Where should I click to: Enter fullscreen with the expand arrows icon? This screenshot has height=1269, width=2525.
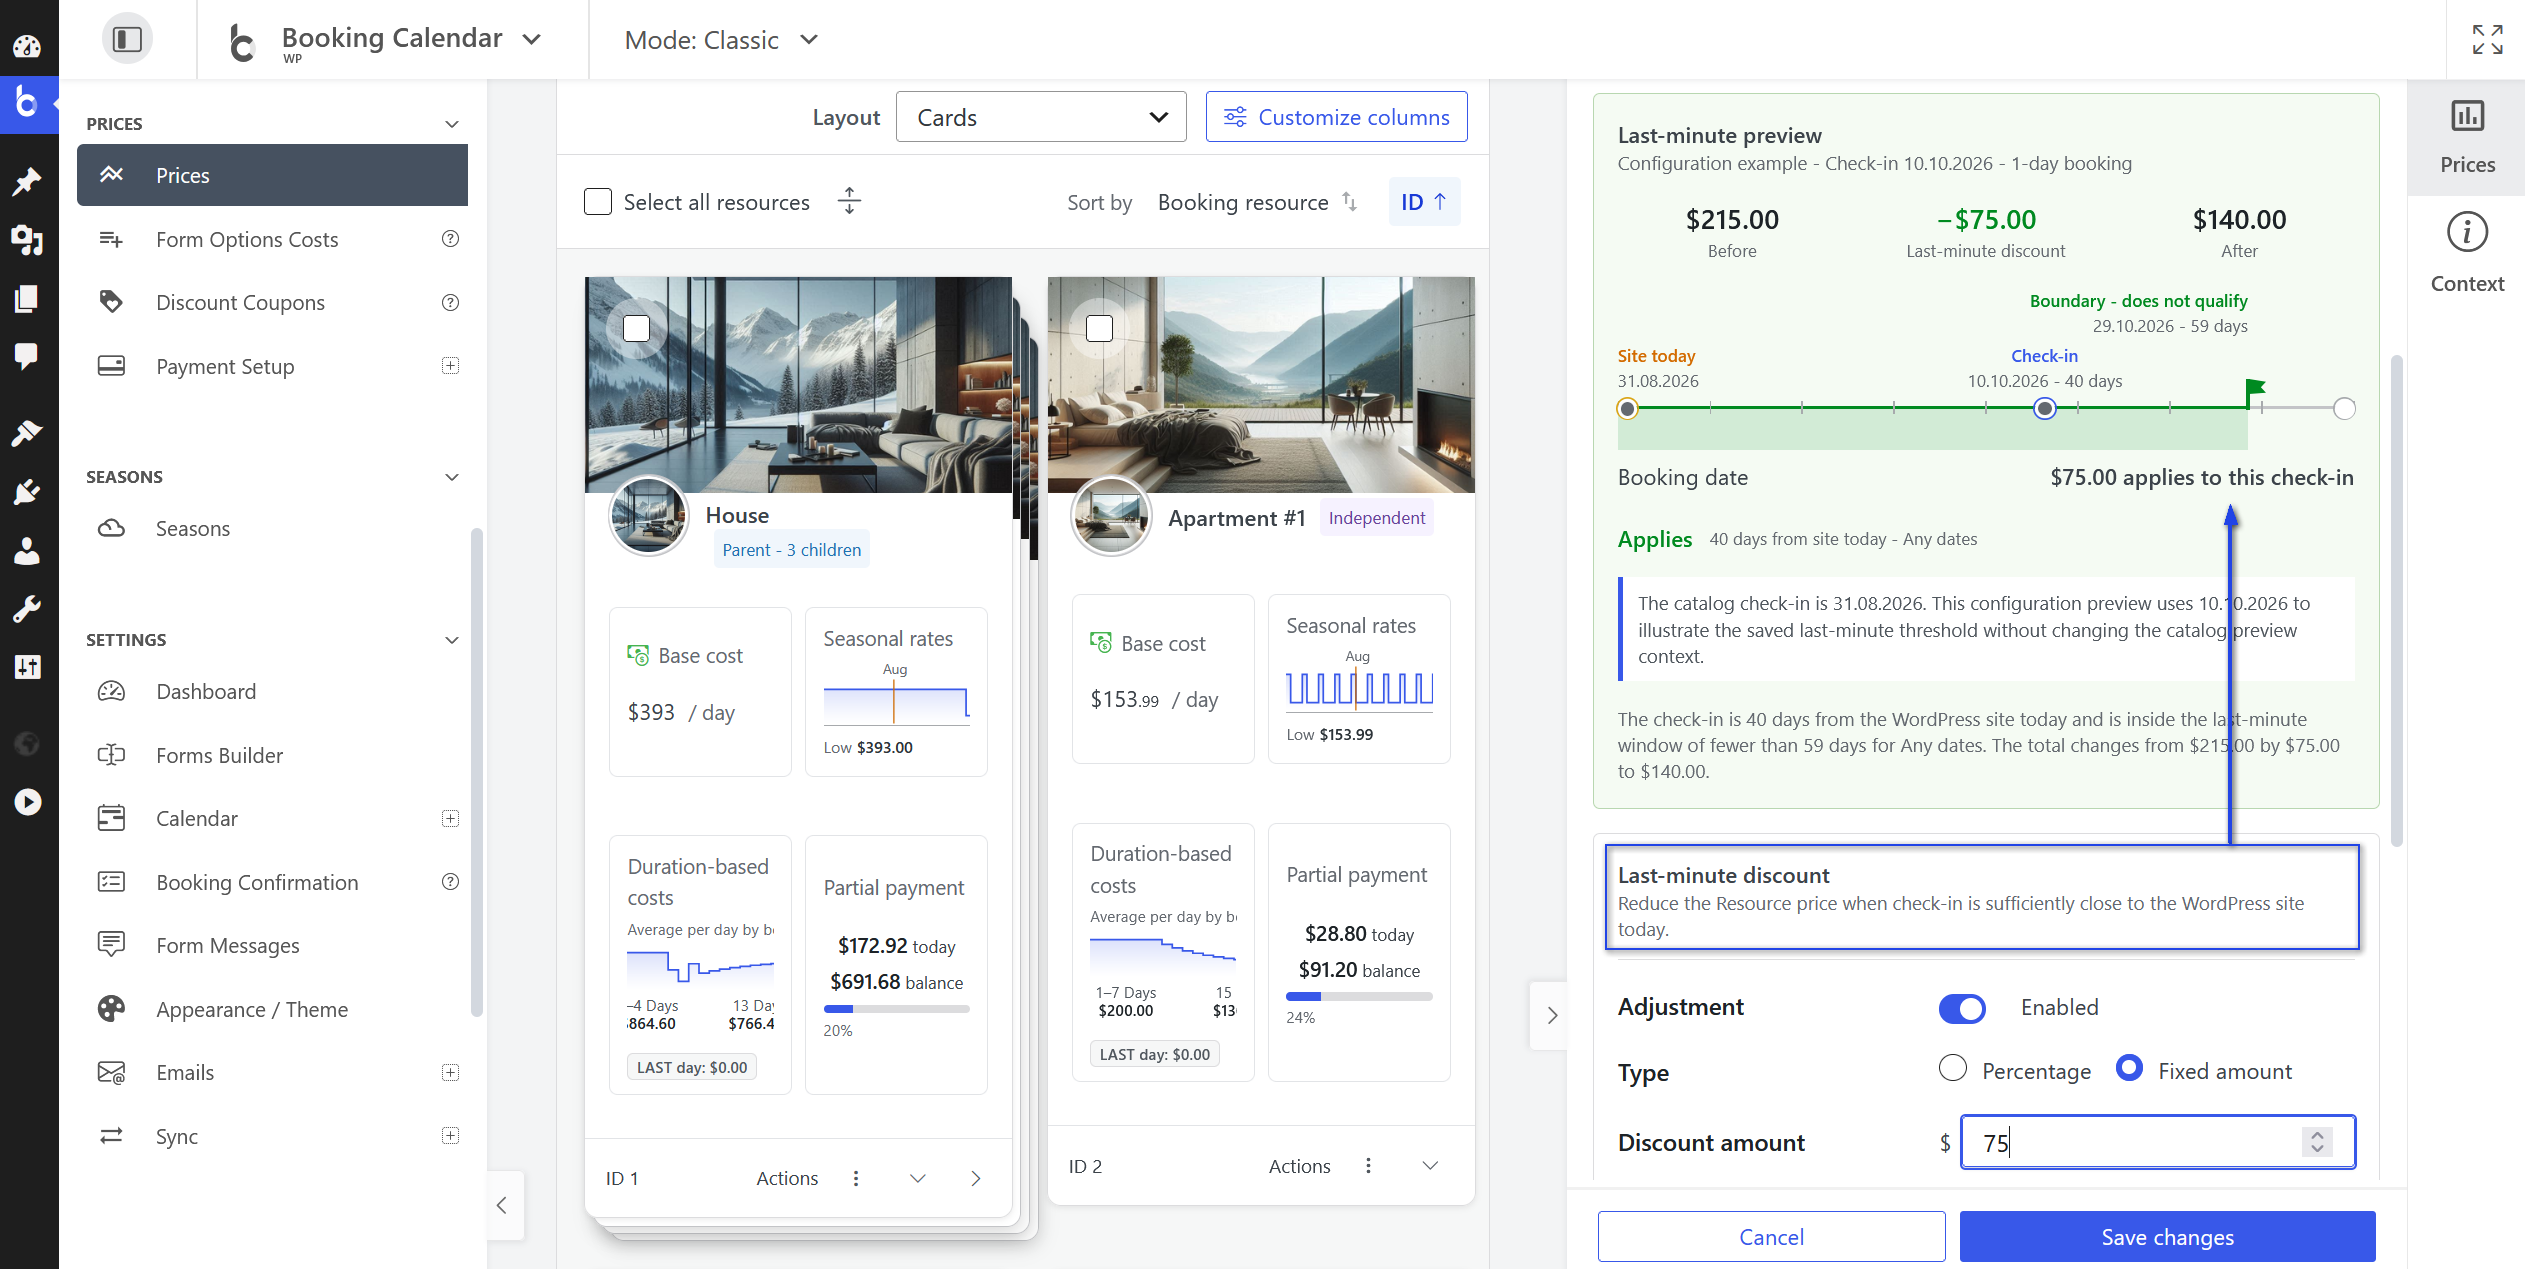(2487, 39)
